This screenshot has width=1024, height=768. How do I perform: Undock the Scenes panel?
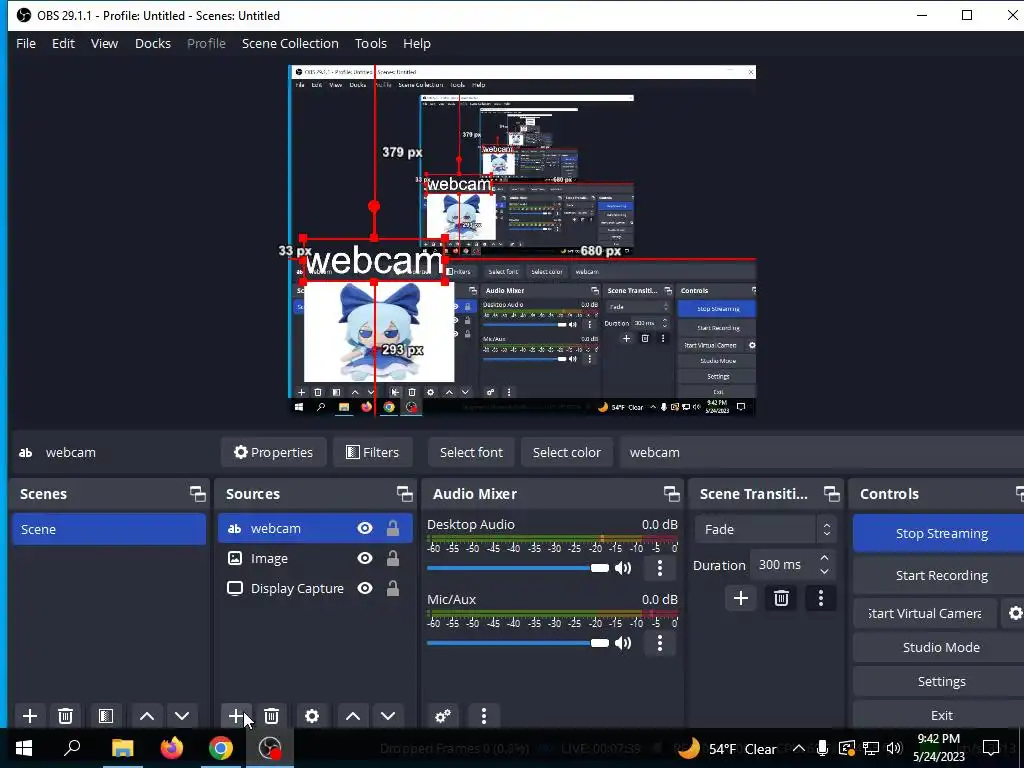tap(197, 494)
